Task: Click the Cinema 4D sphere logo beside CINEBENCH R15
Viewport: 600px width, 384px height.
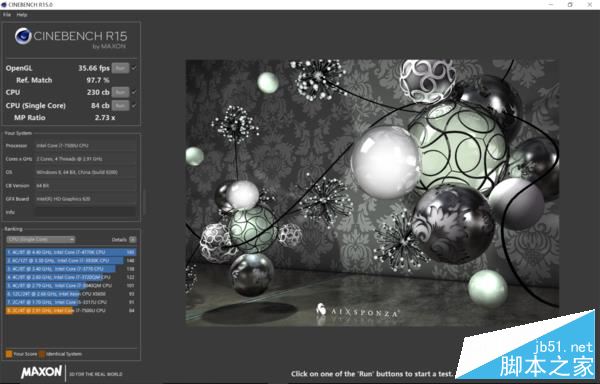Action: pyautogui.click(x=23, y=36)
